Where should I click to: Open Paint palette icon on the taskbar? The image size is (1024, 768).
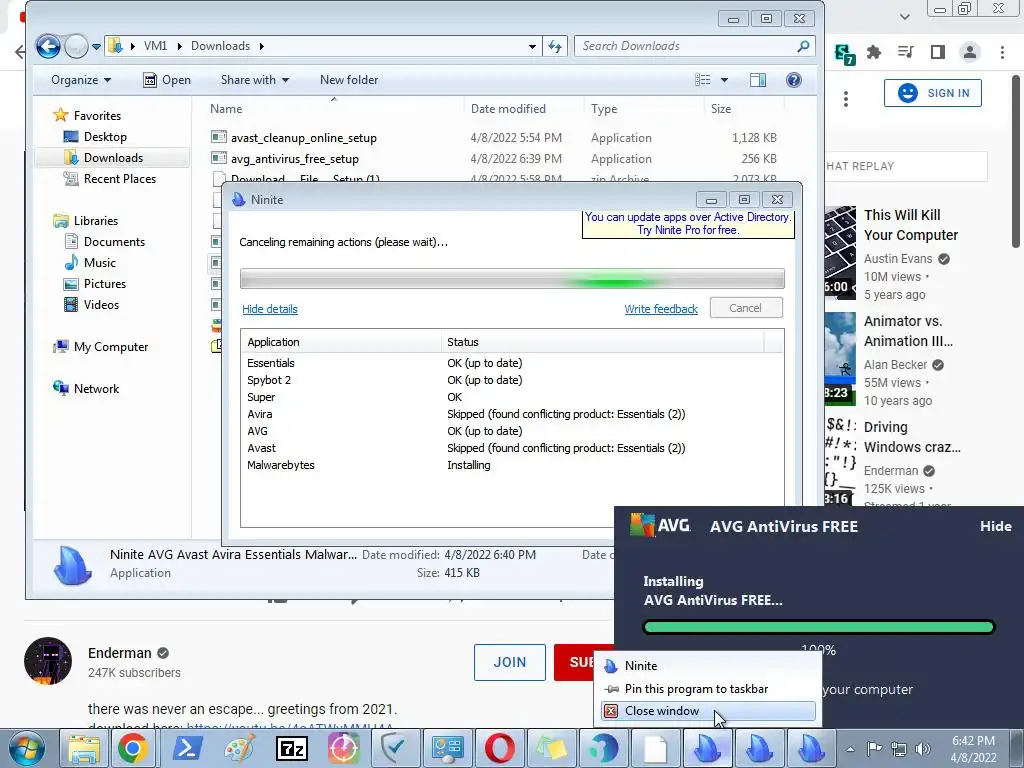(239, 748)
